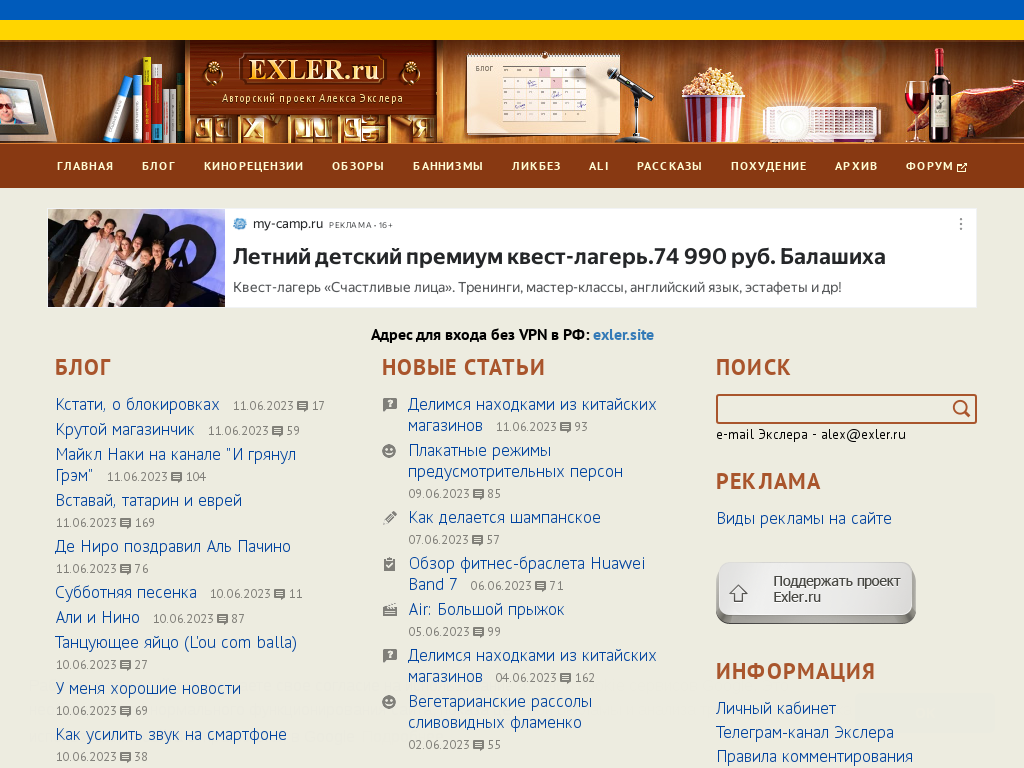
Task: Click the popcorn bucket icon
Action: (x=712, y=105)
